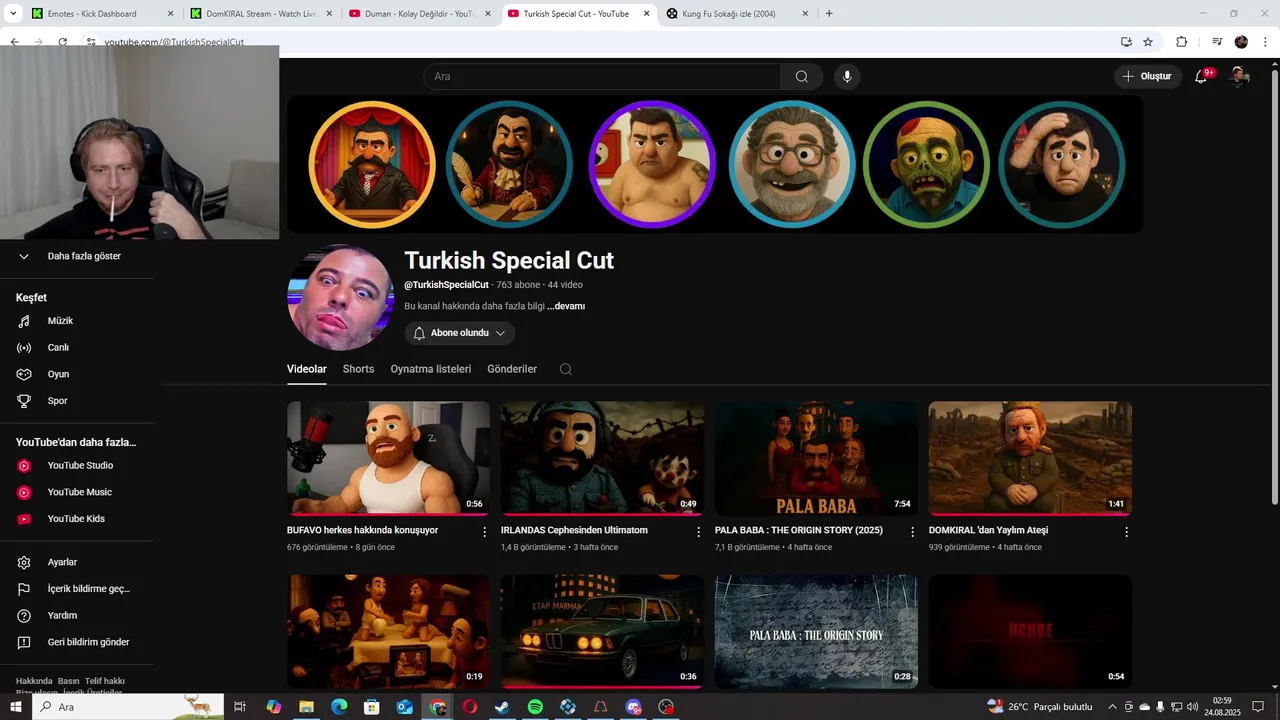
Task: Click the 763 abone subscriber count
Action: [518, 285]
